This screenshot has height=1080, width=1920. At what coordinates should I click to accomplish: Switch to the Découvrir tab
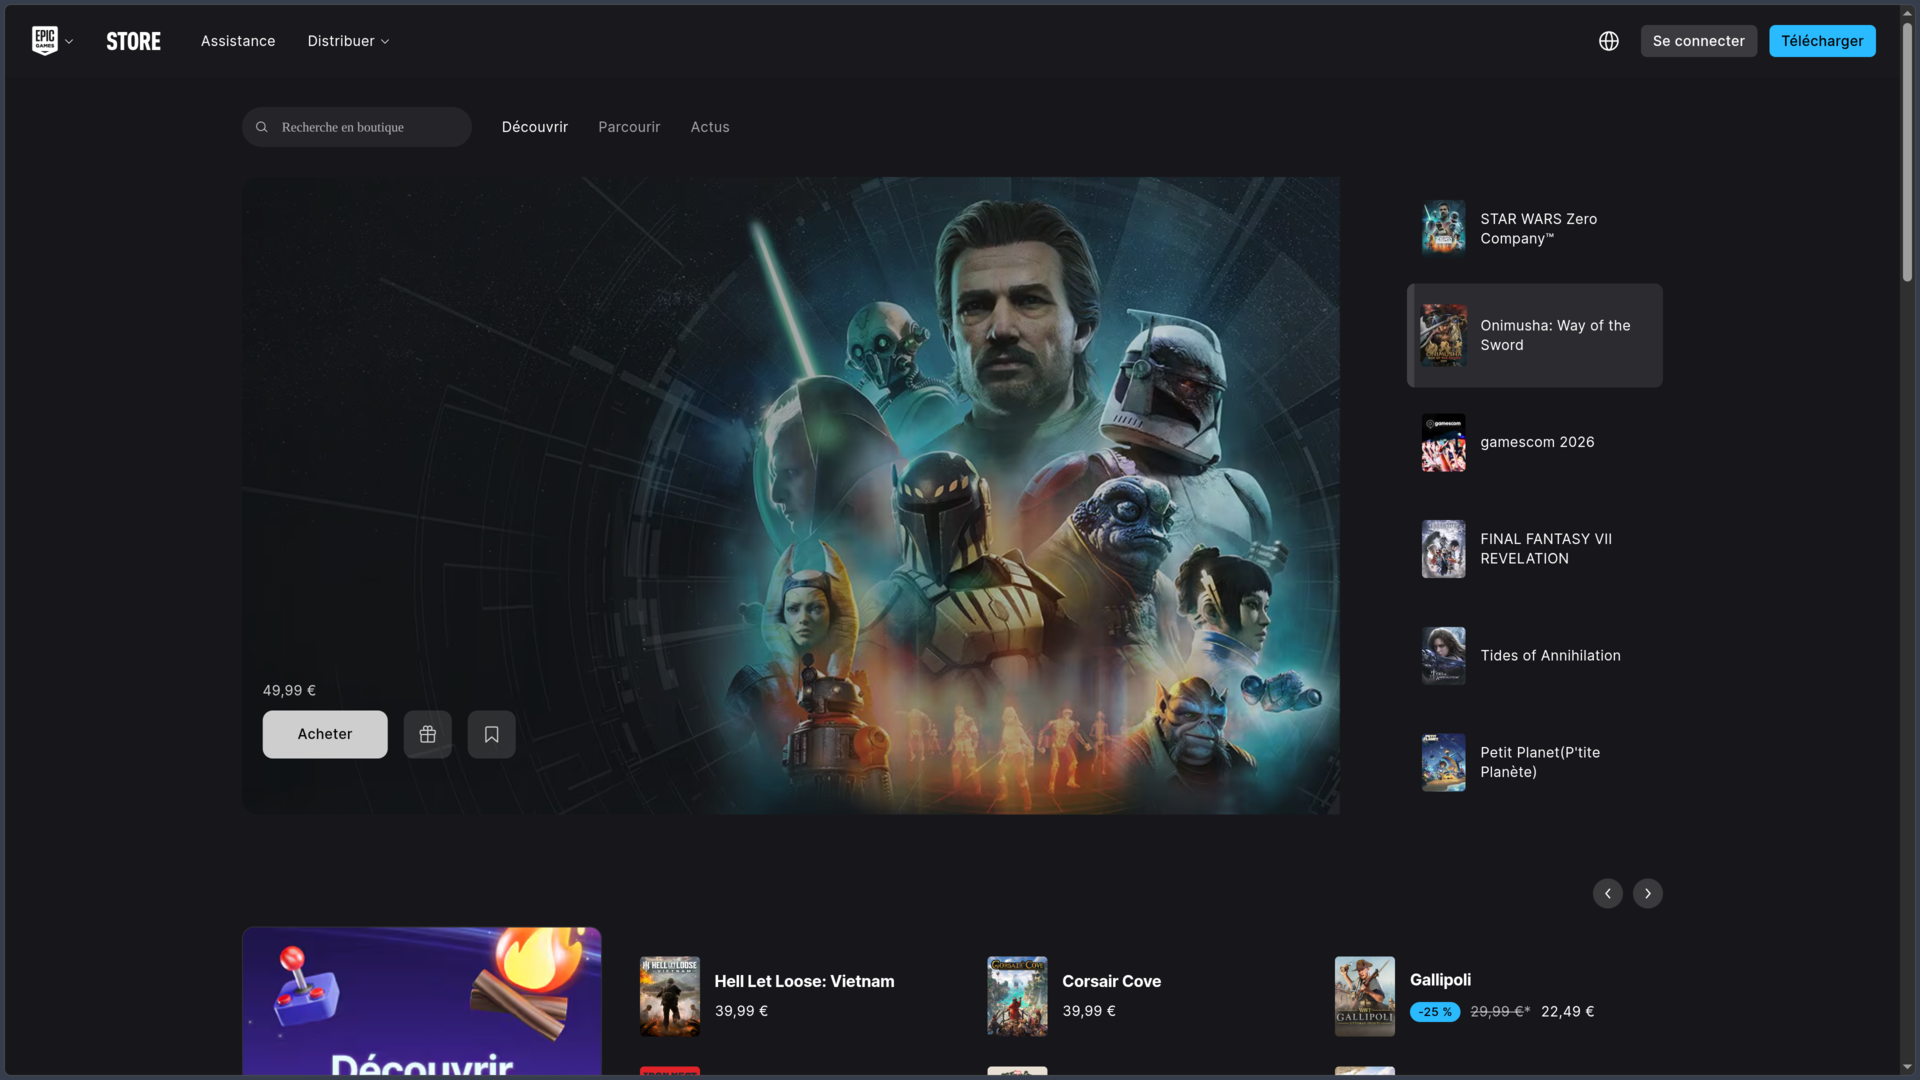535,127
